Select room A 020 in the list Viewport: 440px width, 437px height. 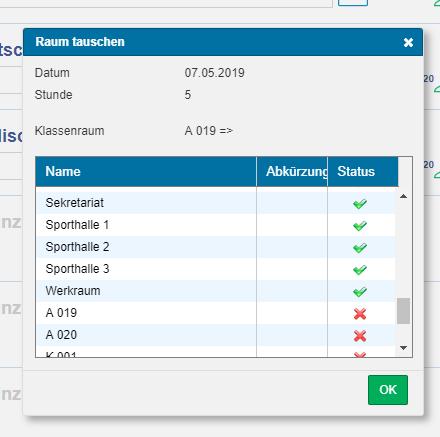[215, 335]
